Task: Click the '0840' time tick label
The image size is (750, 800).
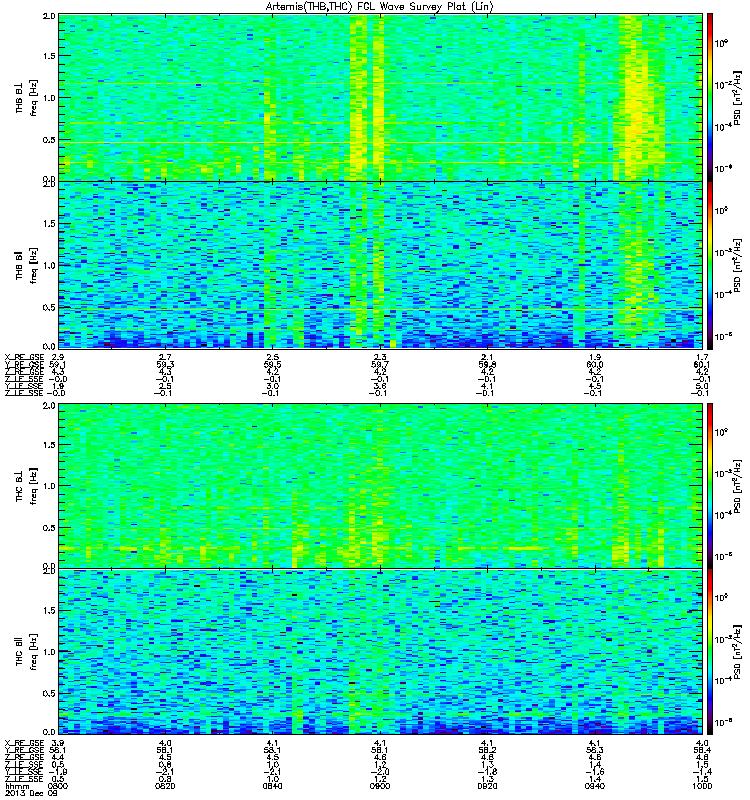Action: point(273,786)
